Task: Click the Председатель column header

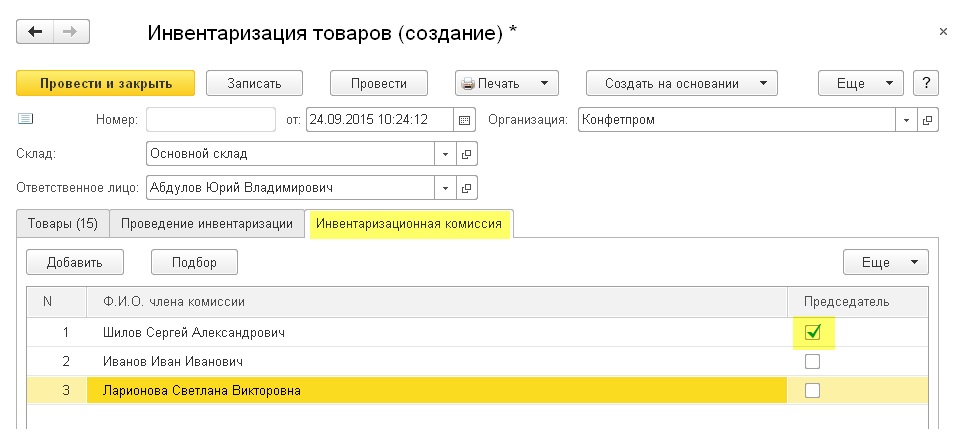Action: (858, 302)
